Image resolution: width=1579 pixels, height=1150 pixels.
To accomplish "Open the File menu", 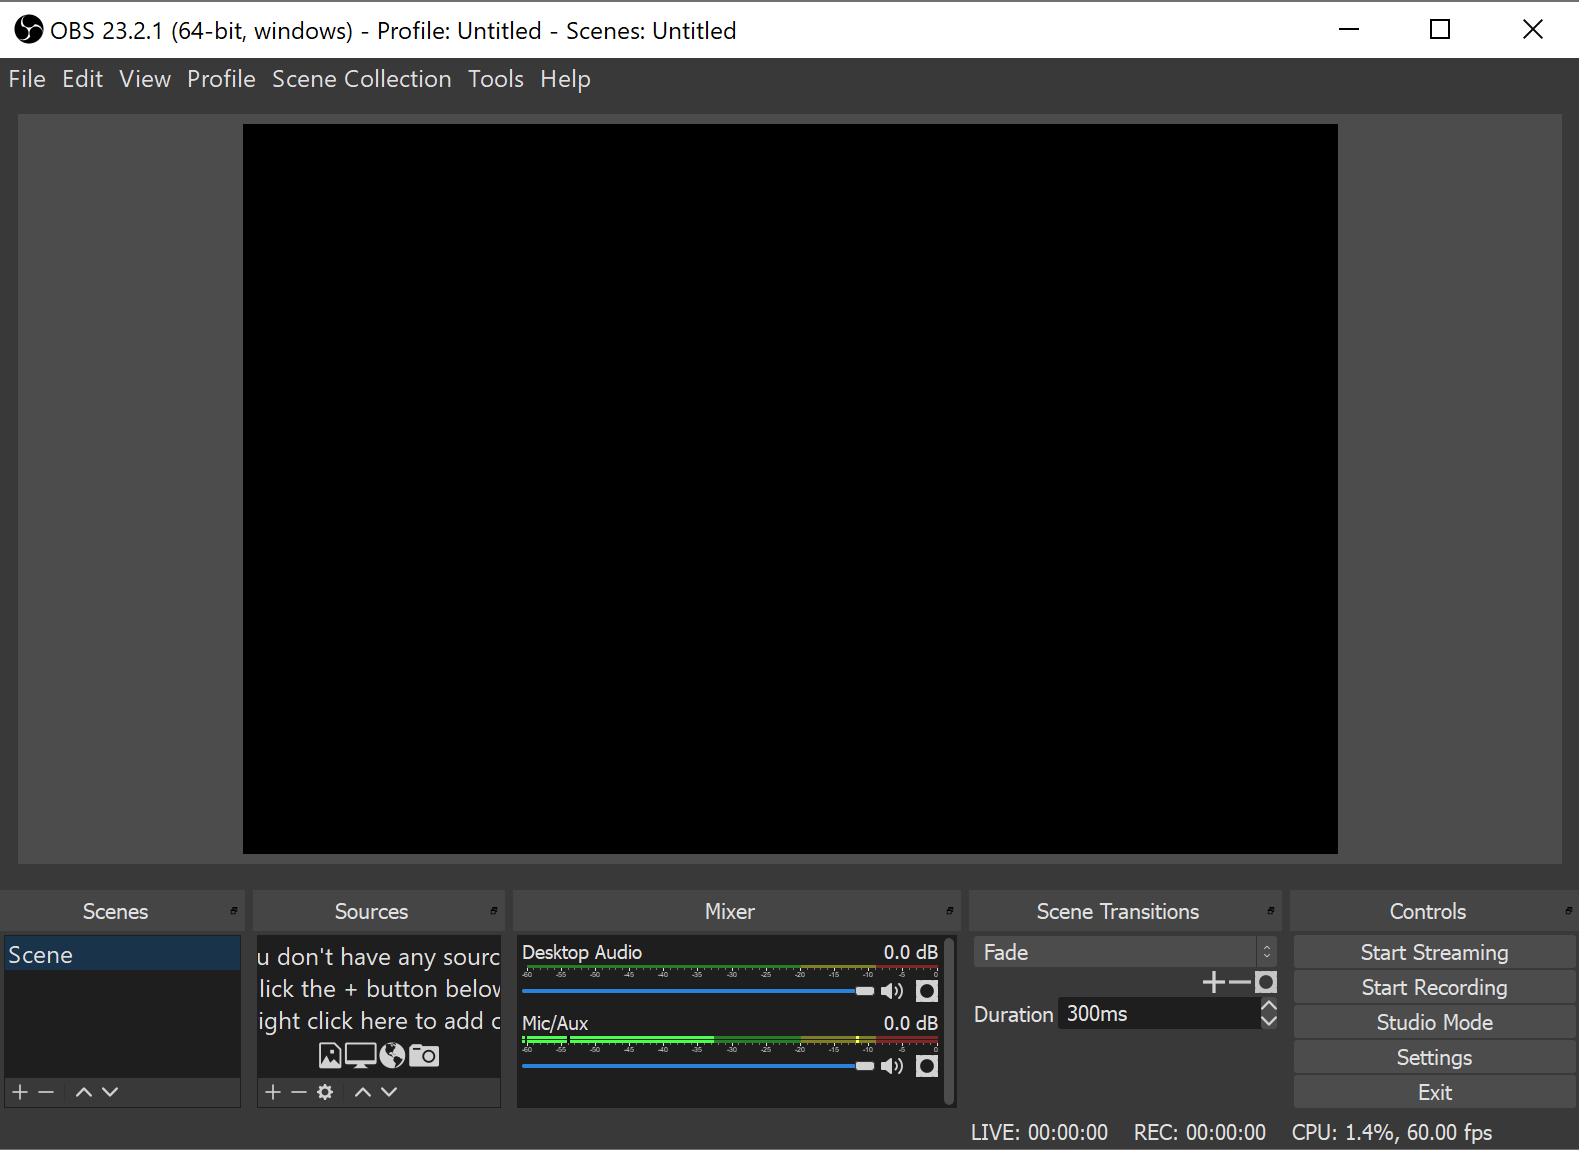I will [27, 79].
